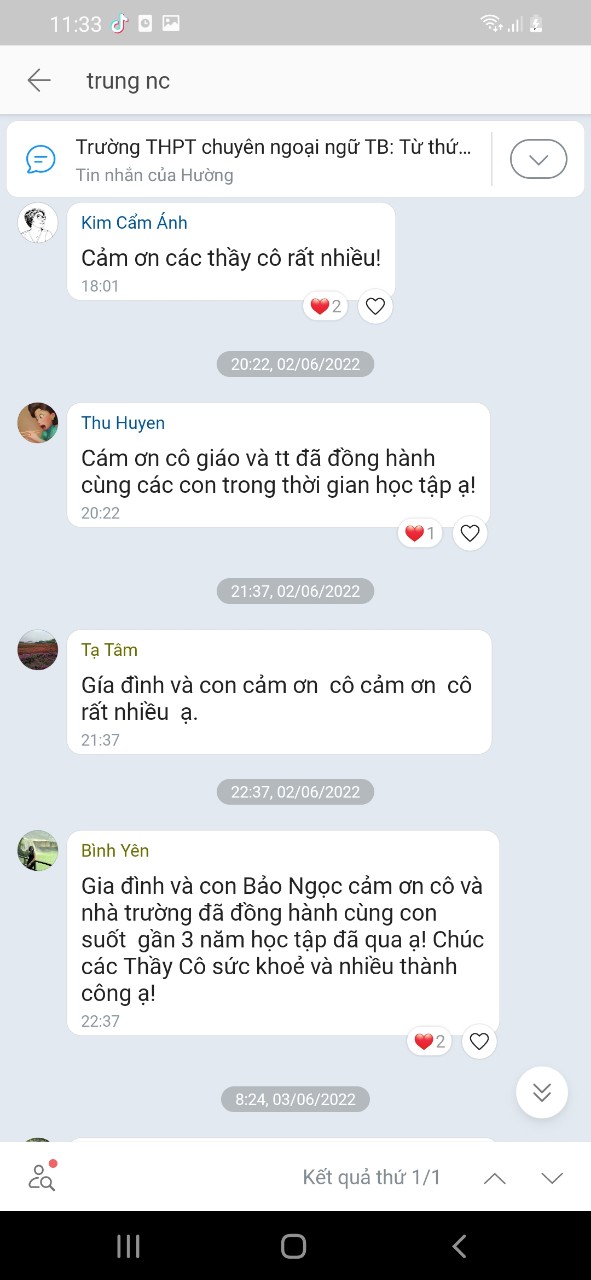Viewport: 591px width, 1280px height.
Task: View the reaction count on Thu Huyen's message
Action: pyautogui.click(x=420, y=534)
